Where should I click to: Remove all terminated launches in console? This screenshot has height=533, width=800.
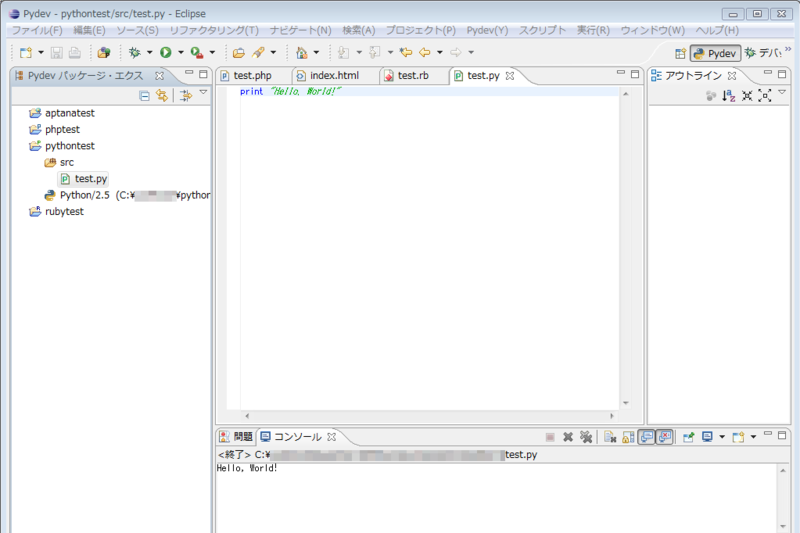click(x=586, y=437)
